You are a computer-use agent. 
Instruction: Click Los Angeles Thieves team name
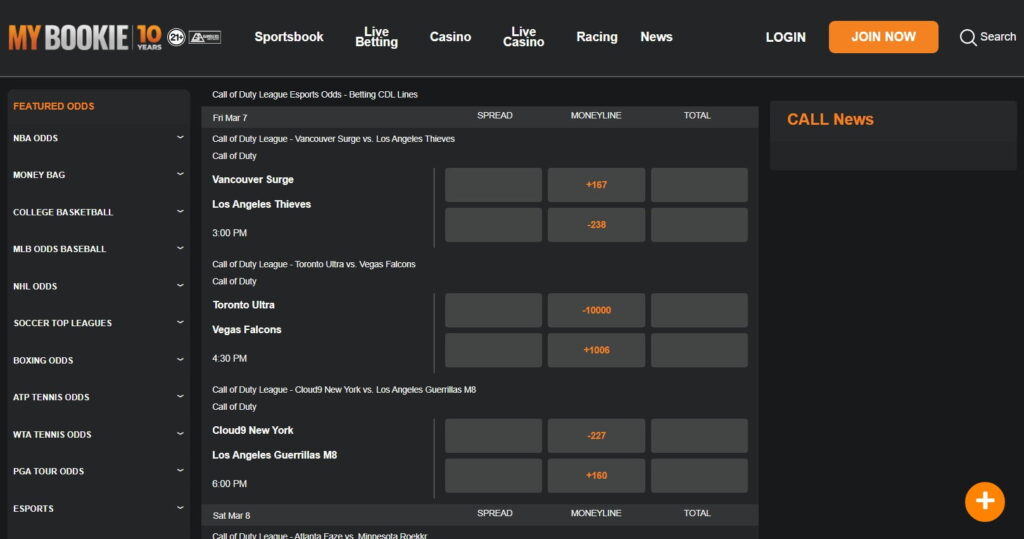coord(261,204)
